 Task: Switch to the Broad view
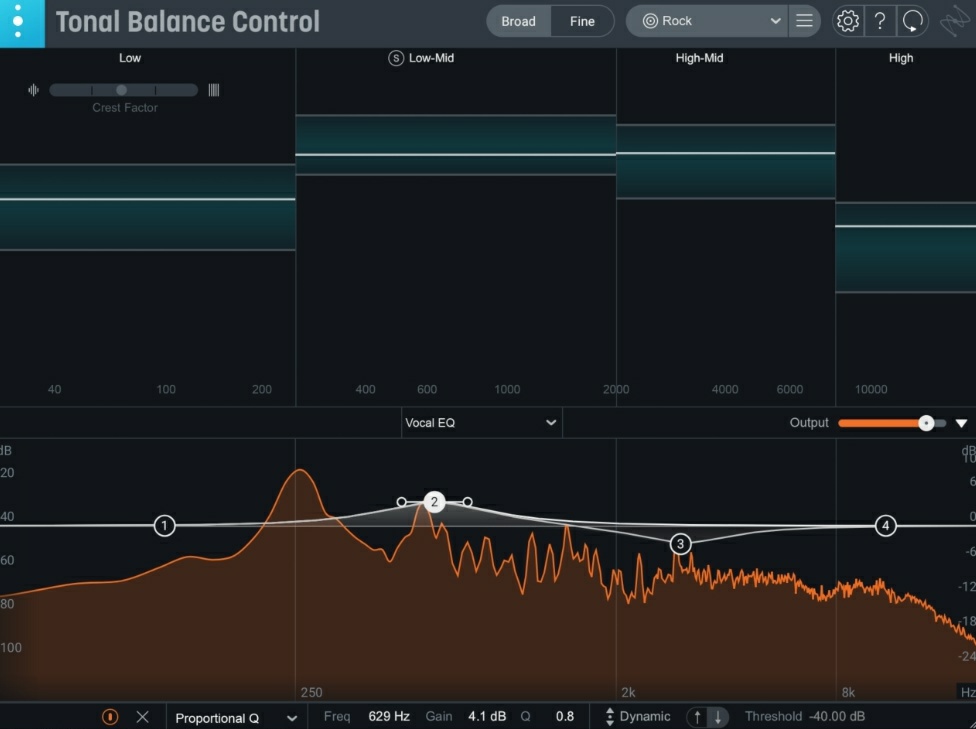(518, 21)
